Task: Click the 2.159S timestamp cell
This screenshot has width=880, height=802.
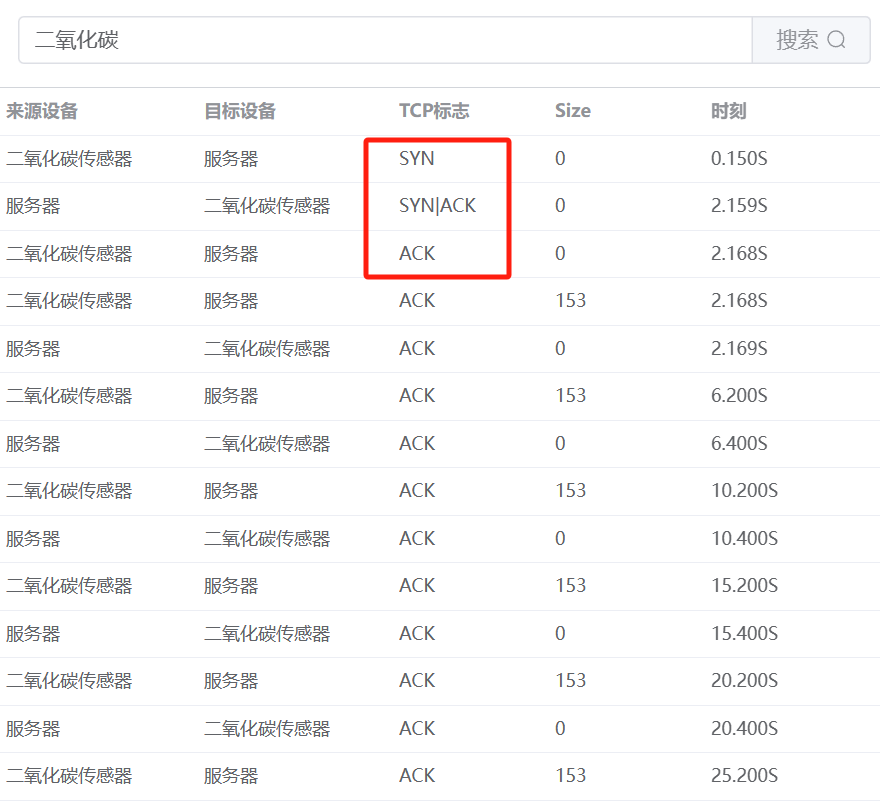Action: click(x=739, y=206)
